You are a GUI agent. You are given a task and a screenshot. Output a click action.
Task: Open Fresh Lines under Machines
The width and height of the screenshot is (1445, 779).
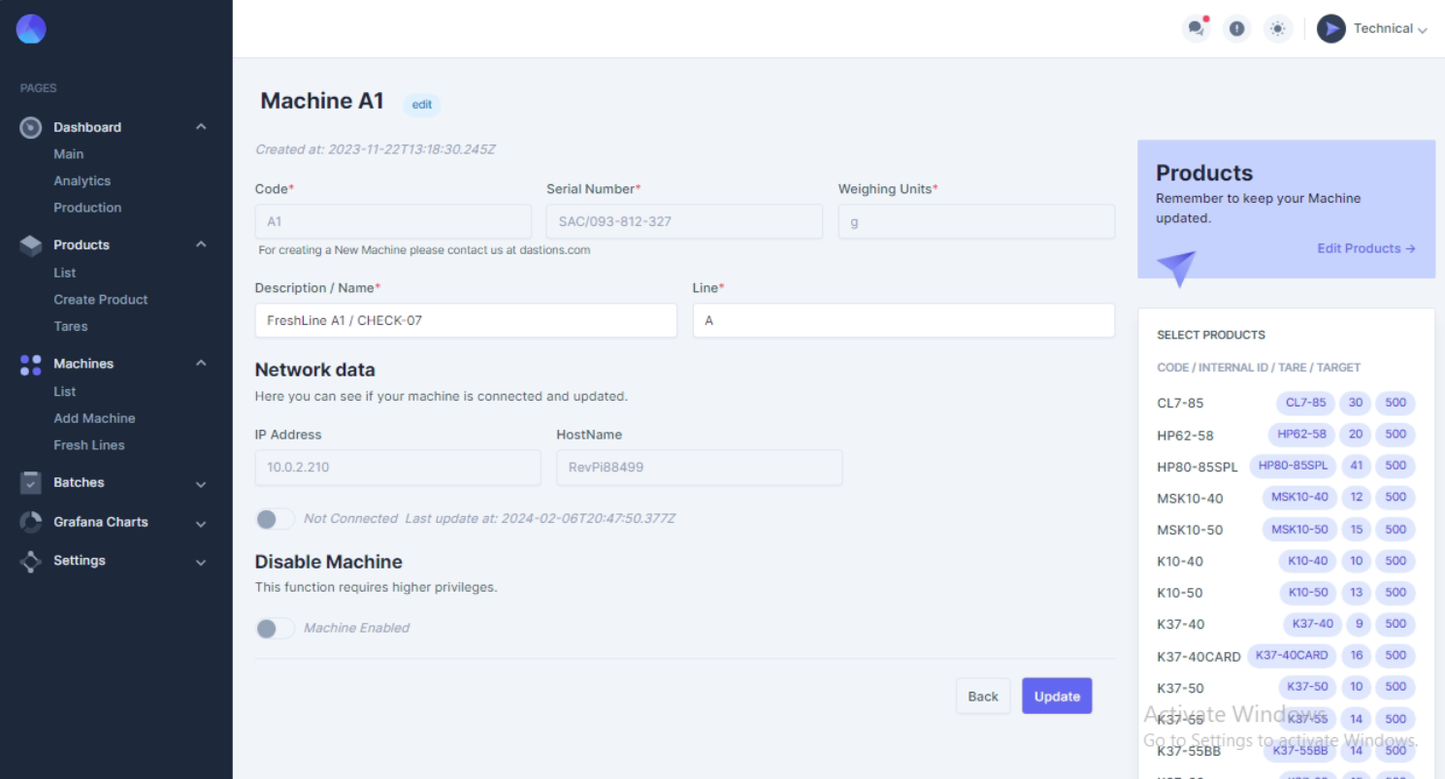click(x=89, y=445)
